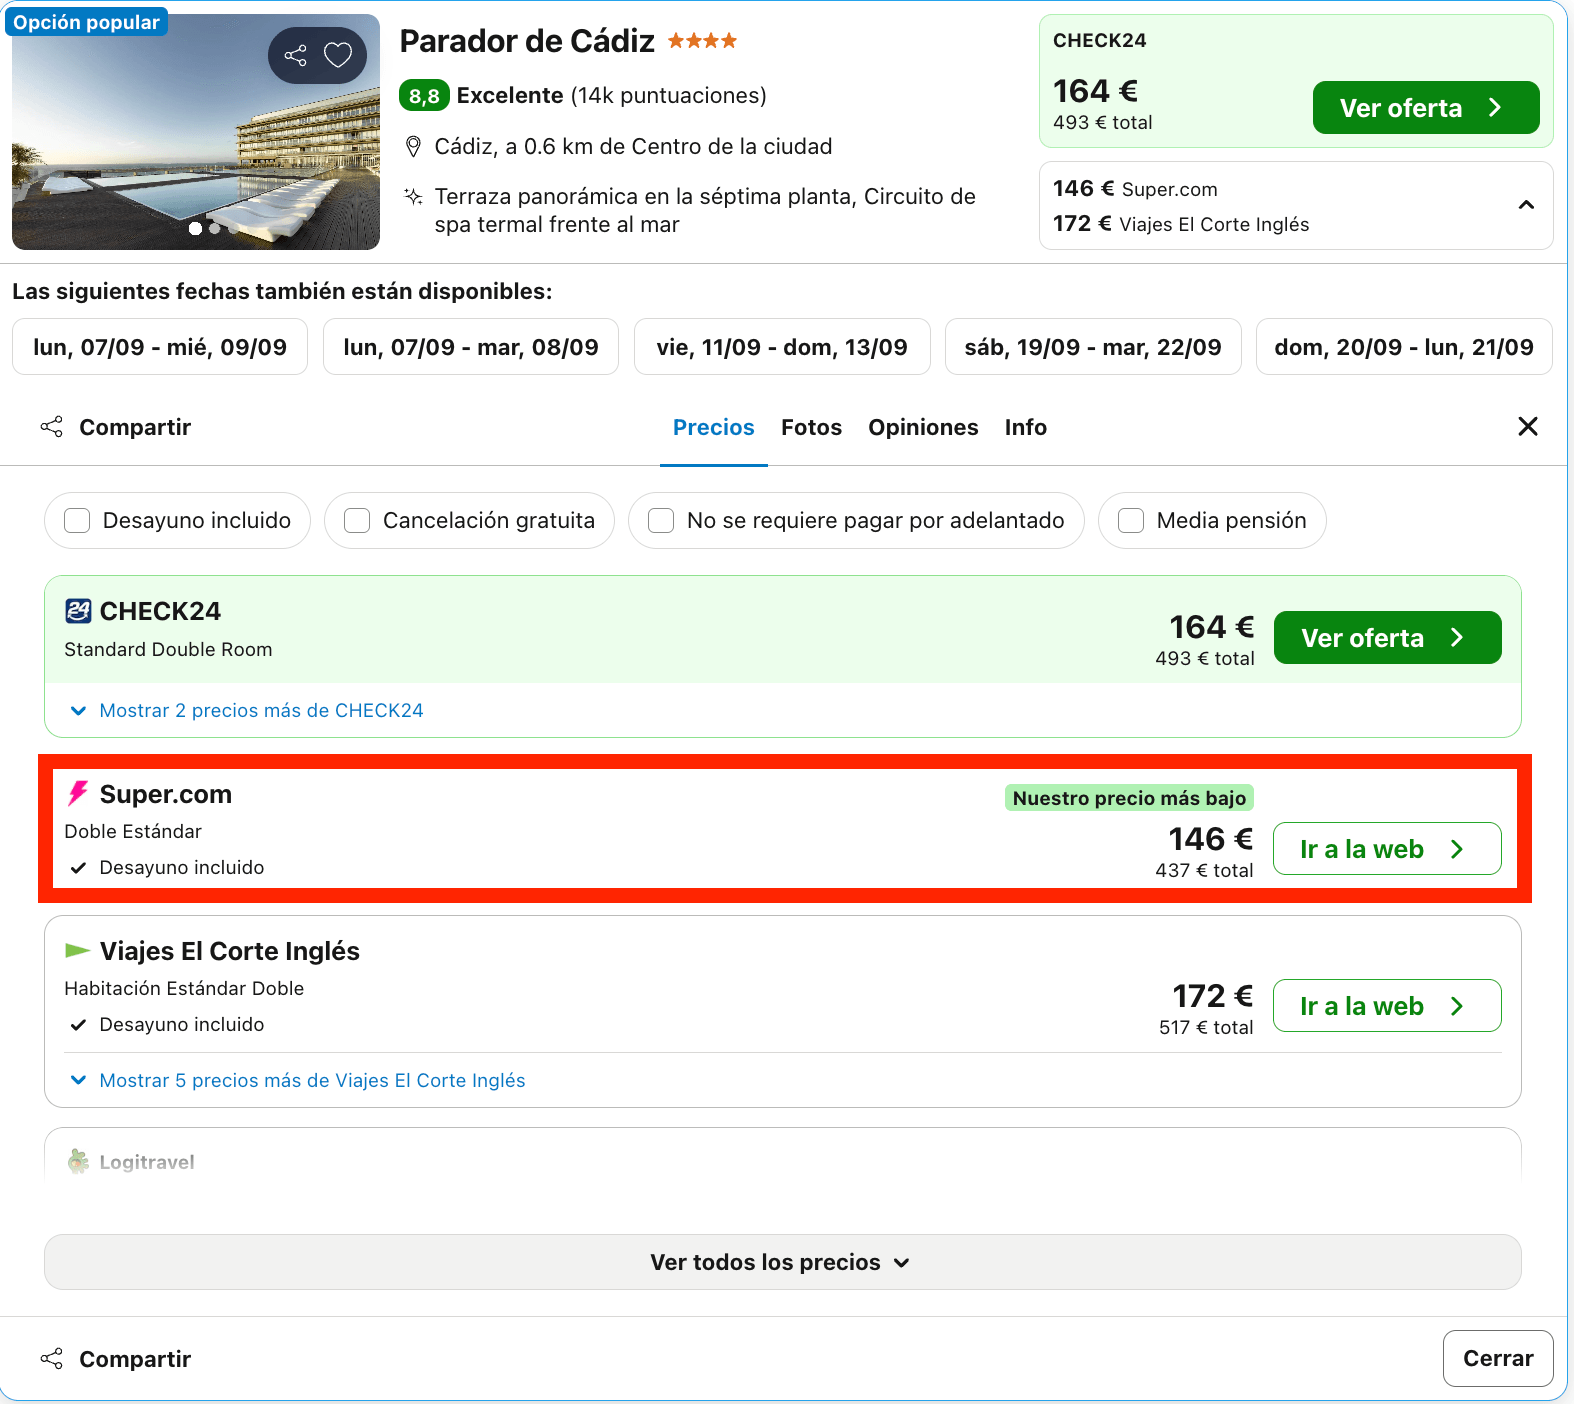Click the four-star hotel rating
This screenshot has width=1574, height=1404.
coord(702,41)
